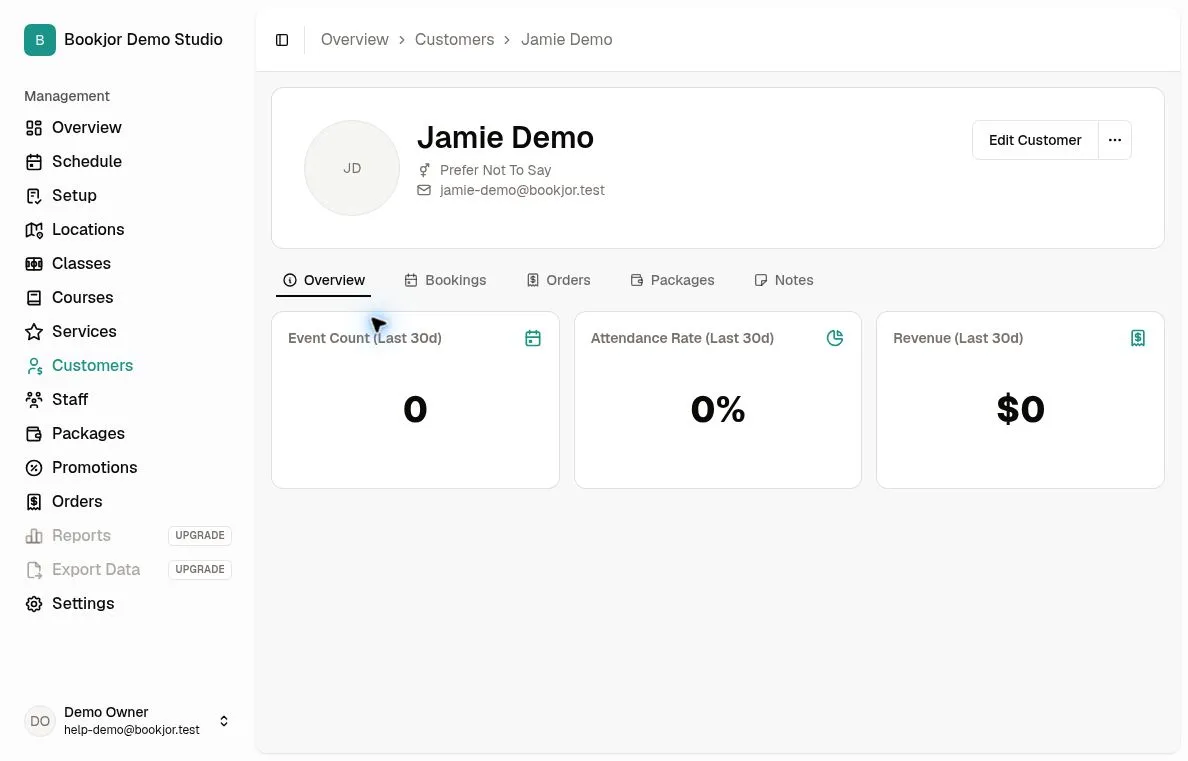Click the Staff group icon in sidebar

[x=33, y=399]
